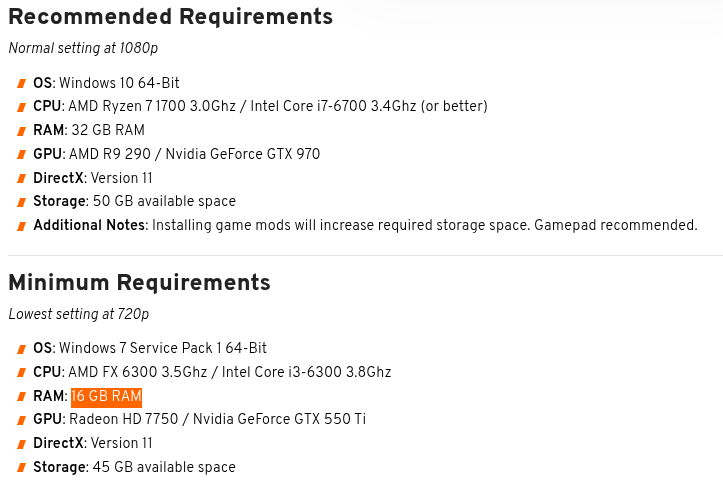Click the 45 GB available space text
Screen dimensions: 723x484
click(x=164, y=467)
